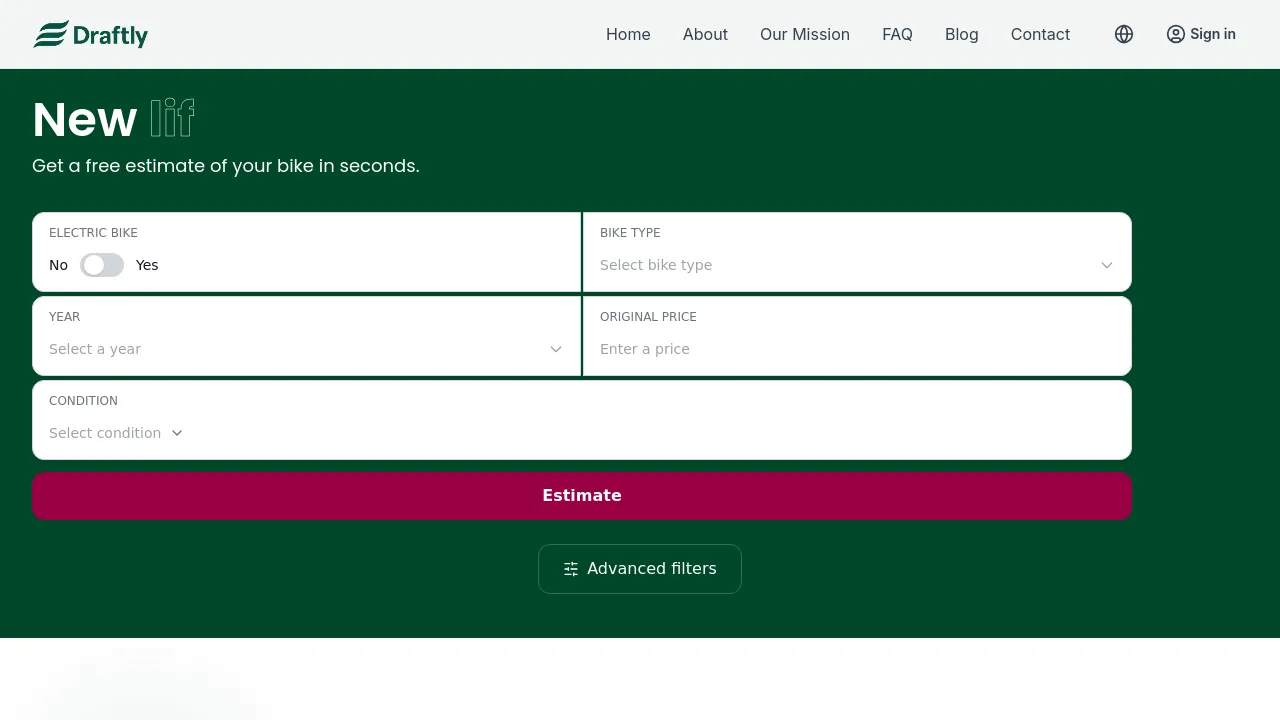1280x720 pixels.
Task: Go to the Home menu item
Action: click(x=628, y=34)
